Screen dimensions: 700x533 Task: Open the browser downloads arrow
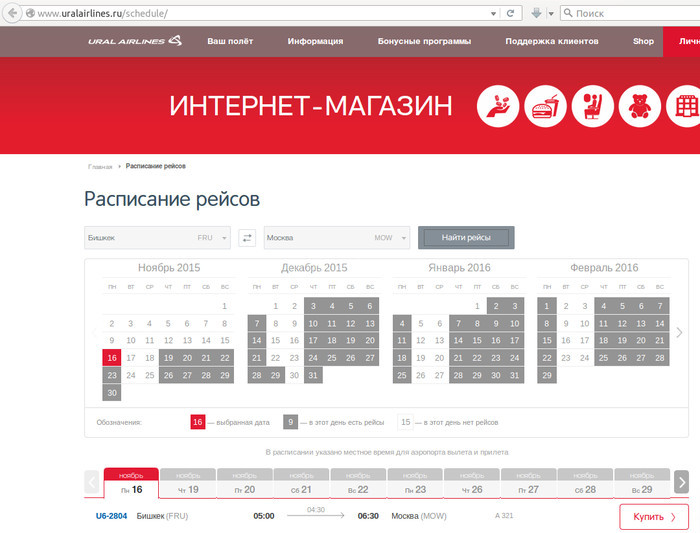(537, 13)
